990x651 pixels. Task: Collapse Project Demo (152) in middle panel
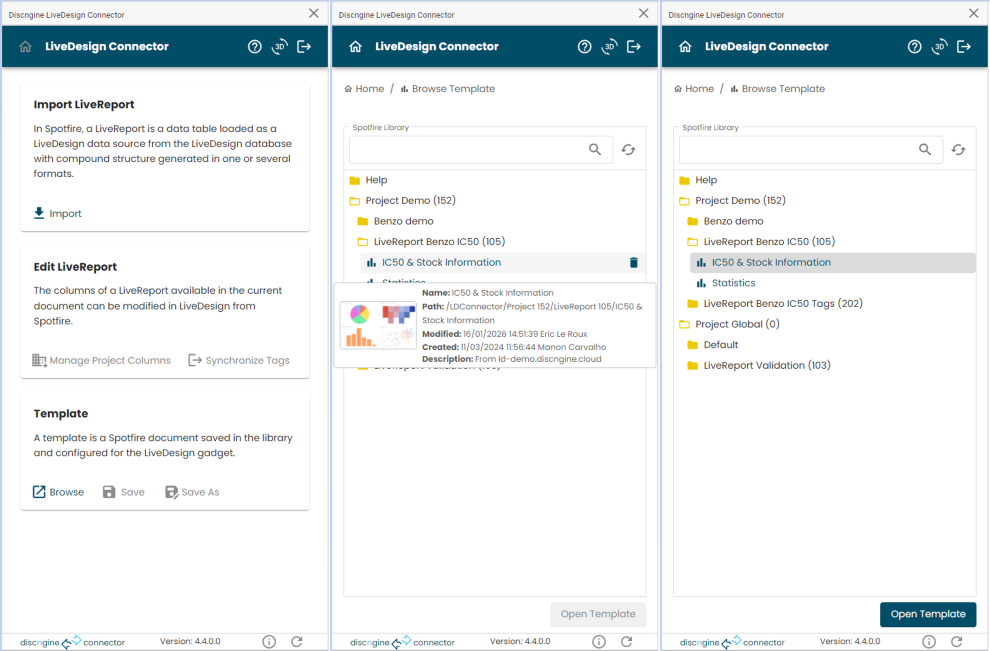tap(402, 201)
